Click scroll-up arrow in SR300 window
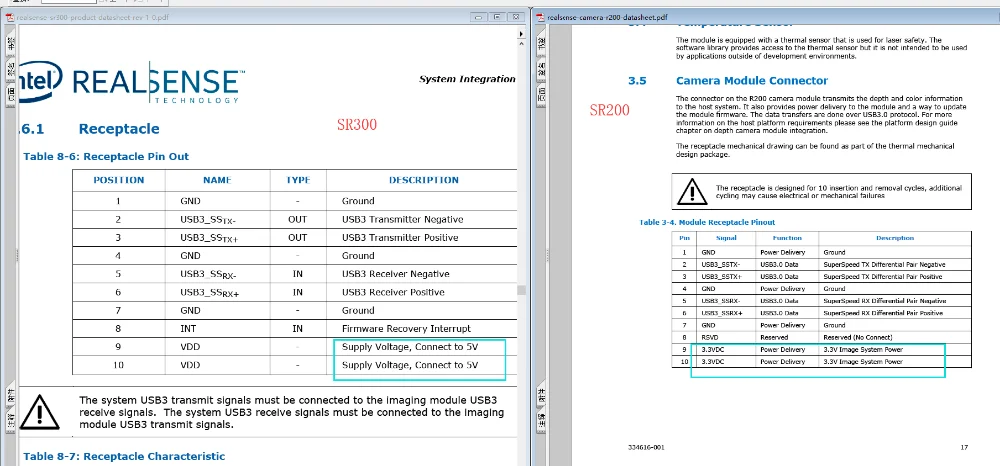The image size is (1000, 466). coord(522,46)
